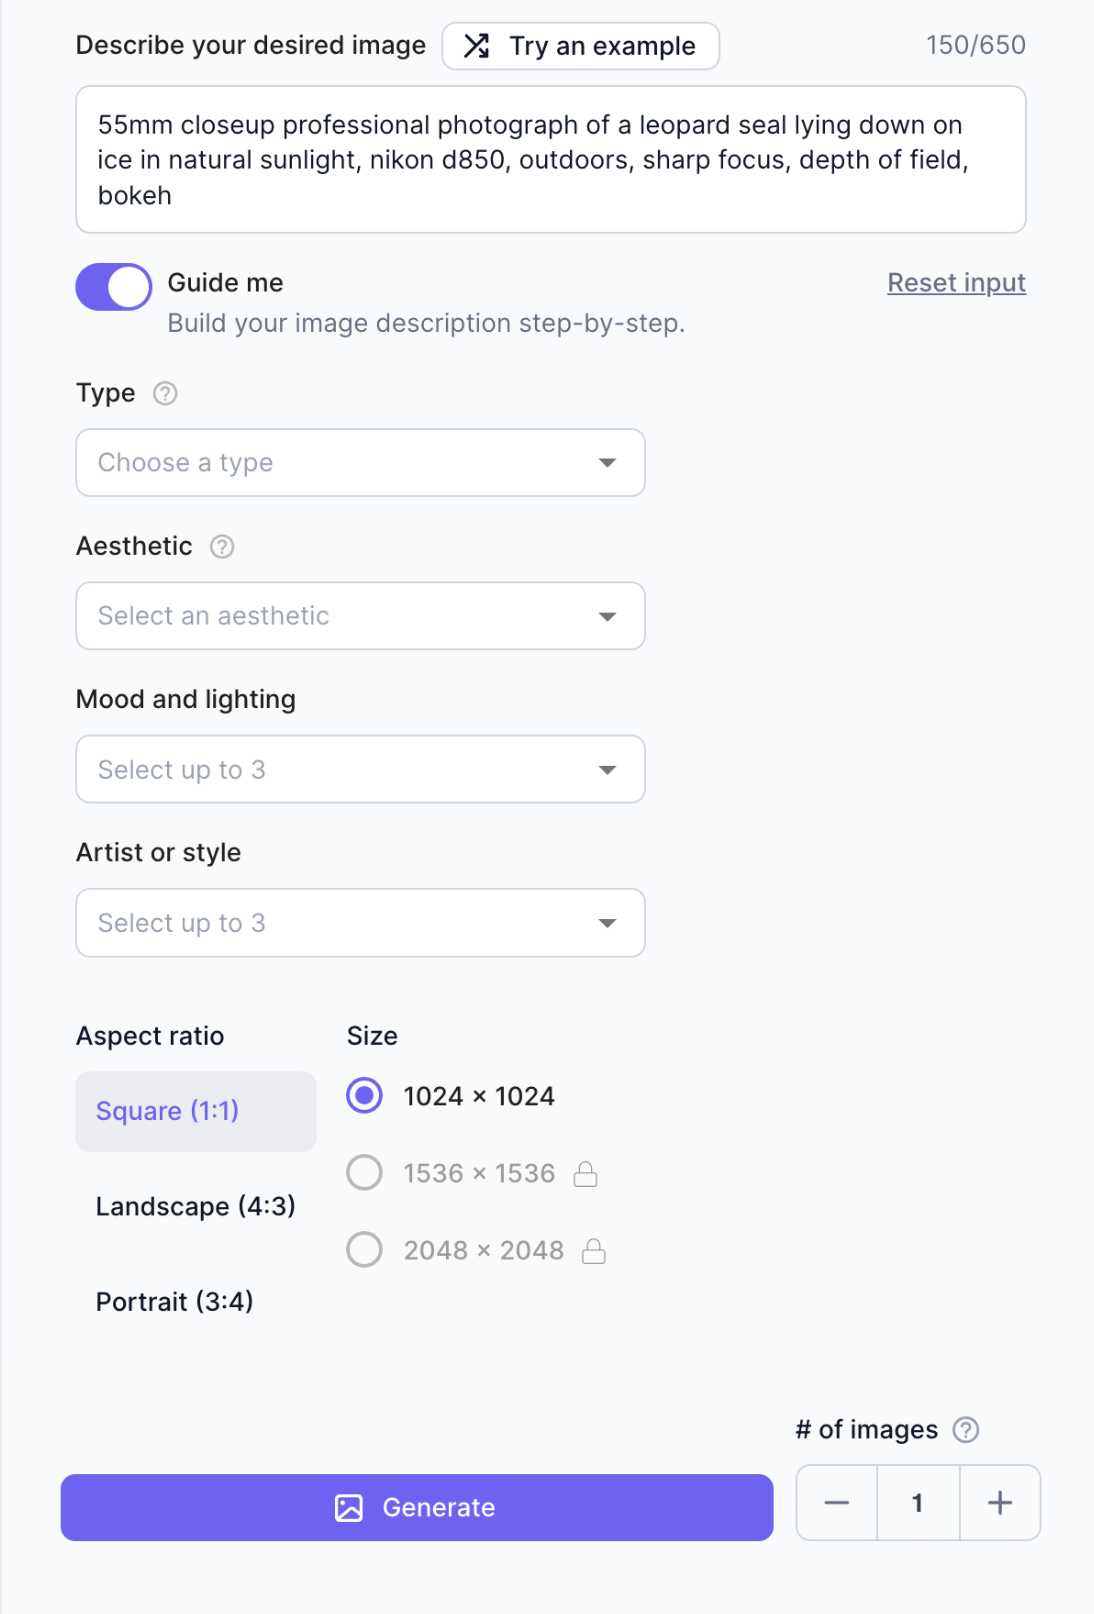Choose the 1536 × 1536 size option
Viewport: 1094px width, 1614px height.
tap(365, 1173)
